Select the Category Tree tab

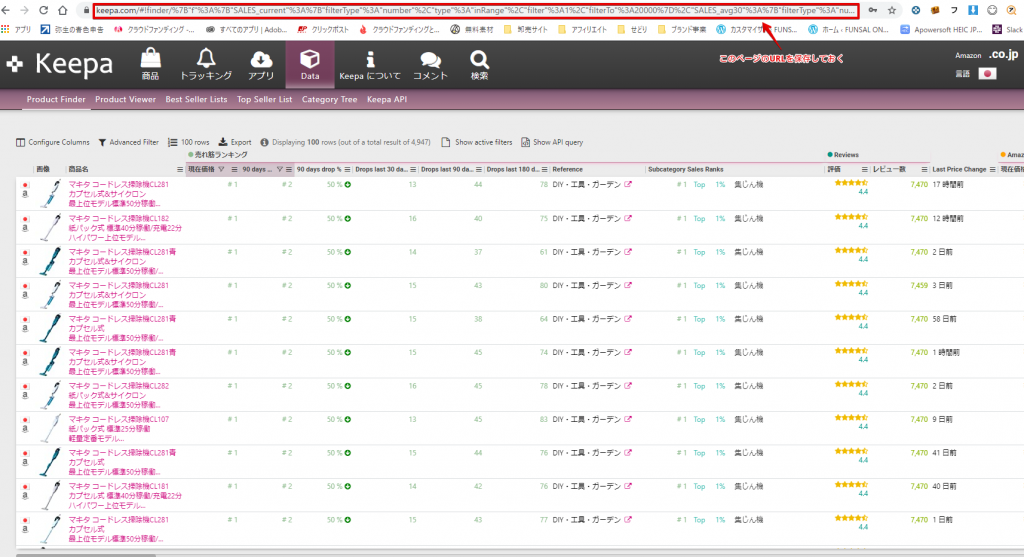click(329, 100)
